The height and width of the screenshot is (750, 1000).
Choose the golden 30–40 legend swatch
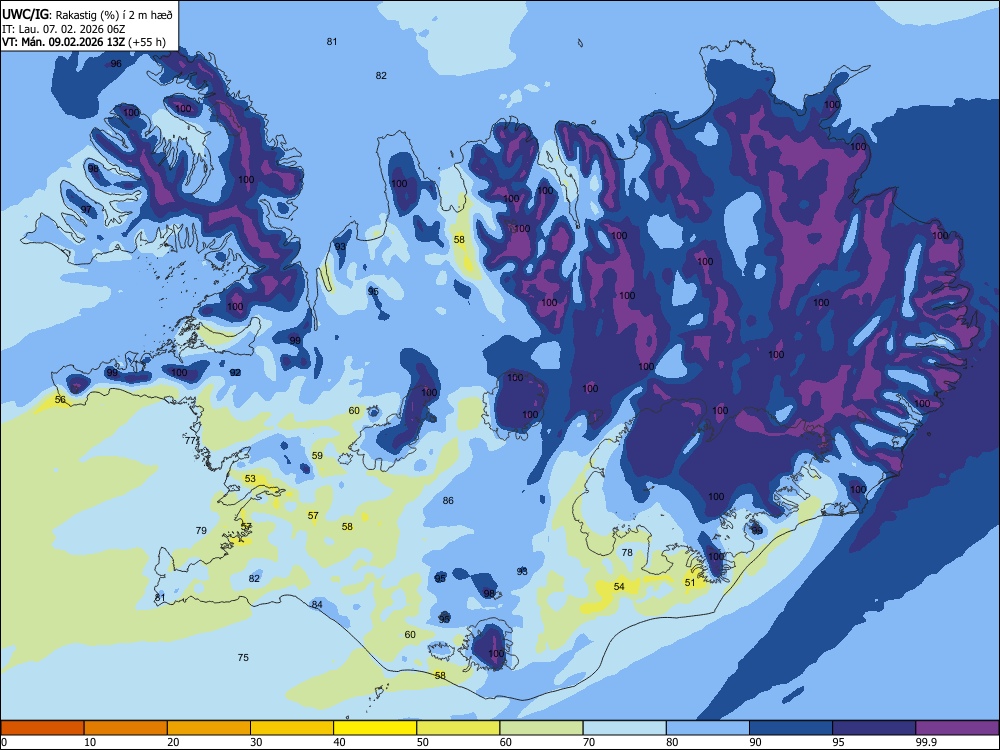coord(292,728)
